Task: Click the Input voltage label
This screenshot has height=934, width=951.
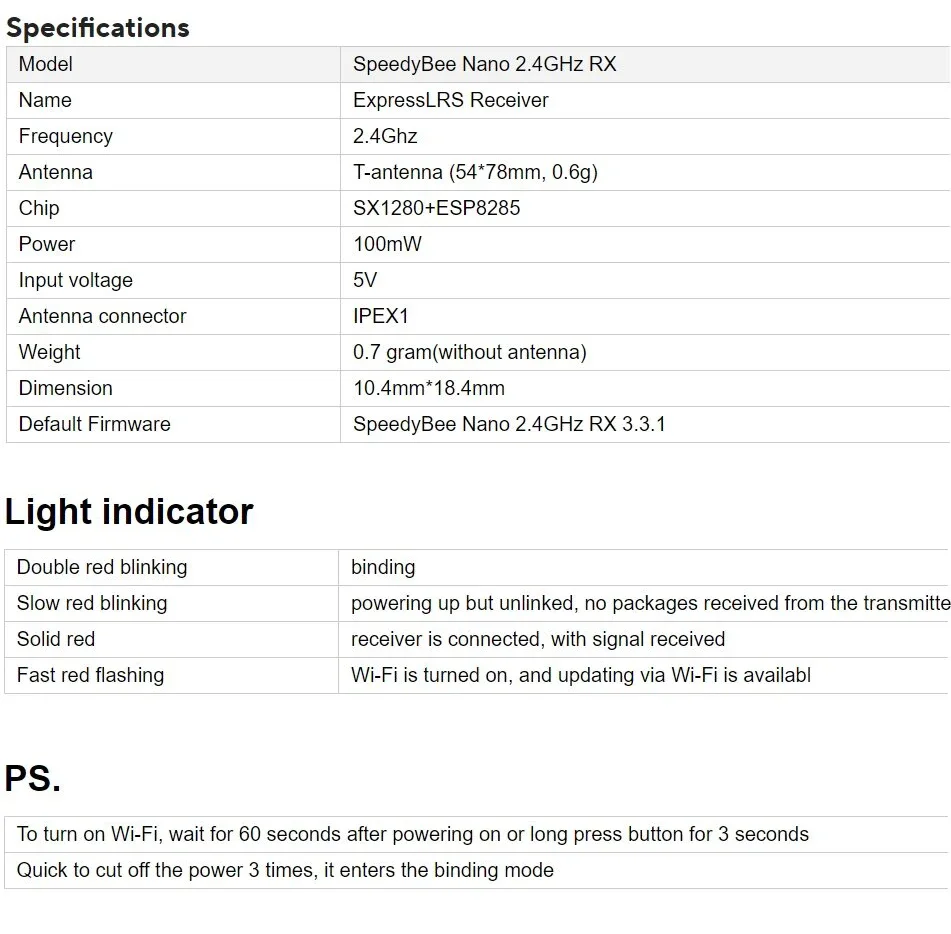Action: pos(76,280)
